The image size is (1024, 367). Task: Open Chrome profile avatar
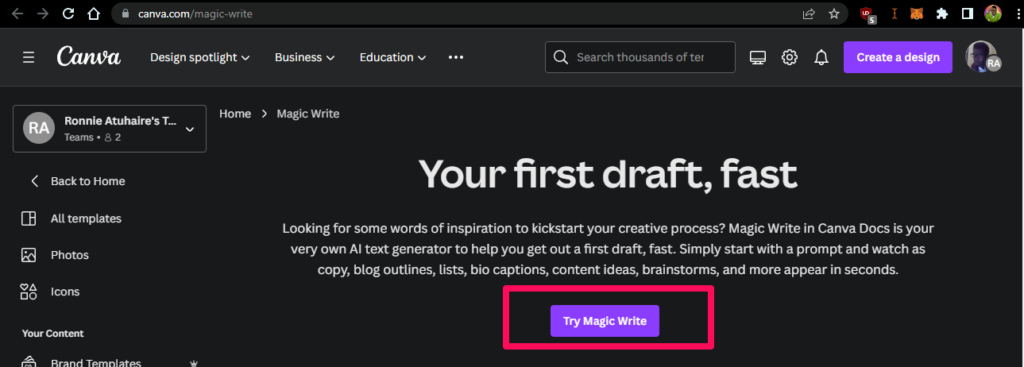993,14
